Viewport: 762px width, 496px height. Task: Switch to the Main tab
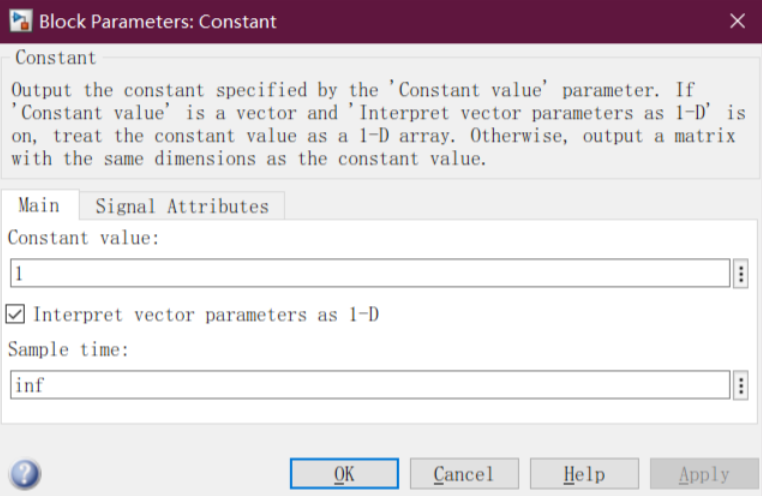(39, 205)
